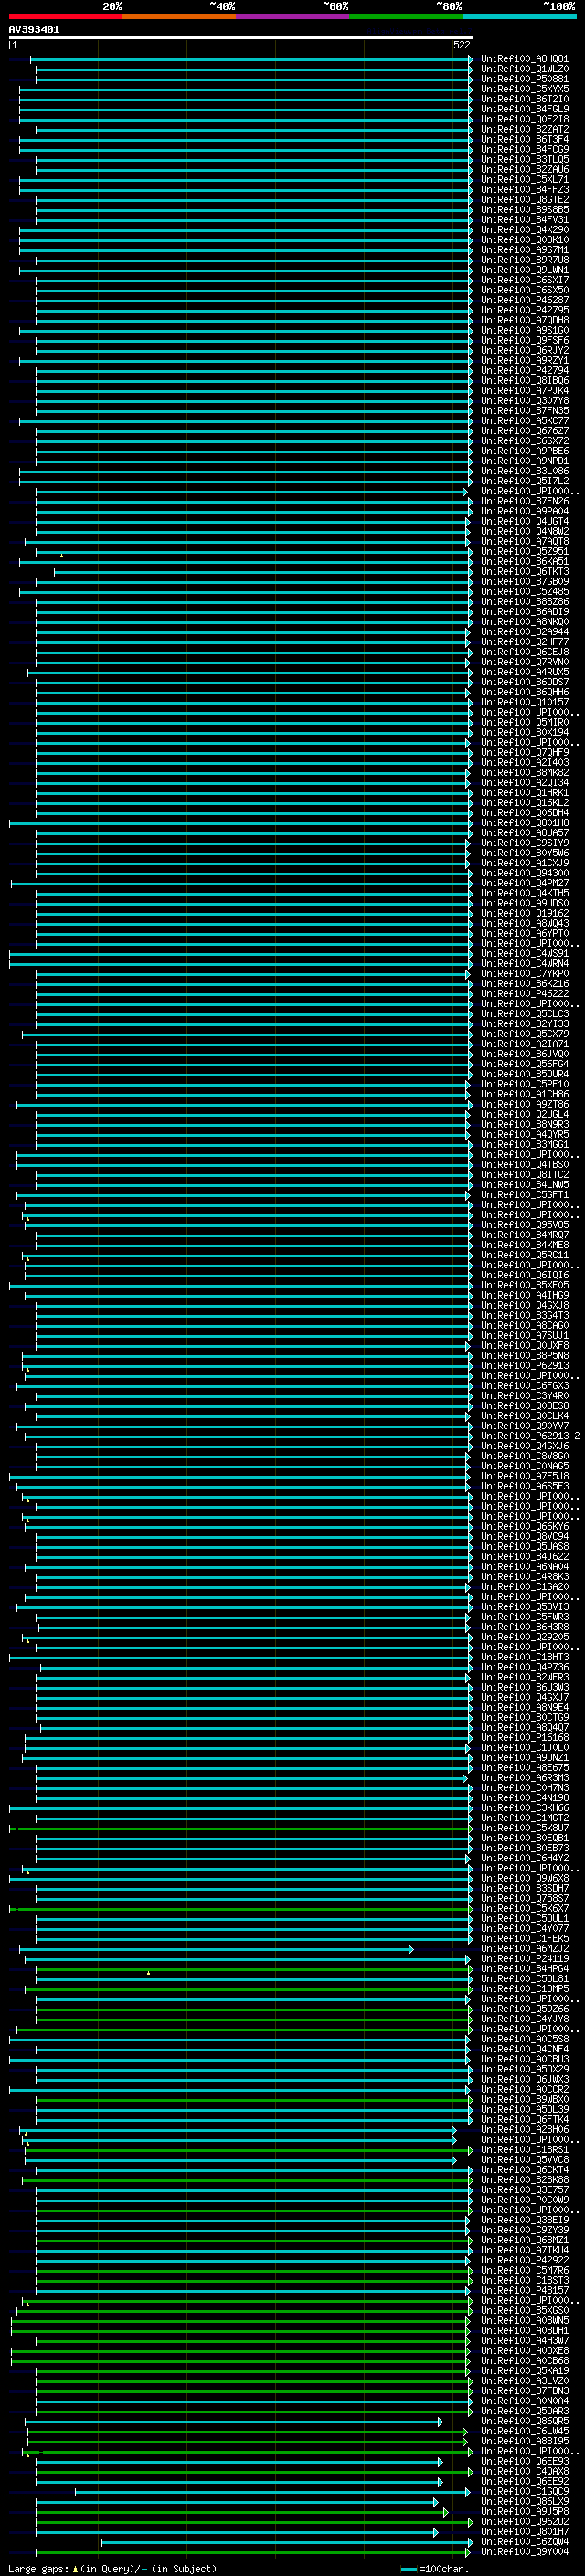Click hit label UniRef100_B4HPG4
Image resolution: width=585 pixels, height=2576 pixels.
(525, 1968)
